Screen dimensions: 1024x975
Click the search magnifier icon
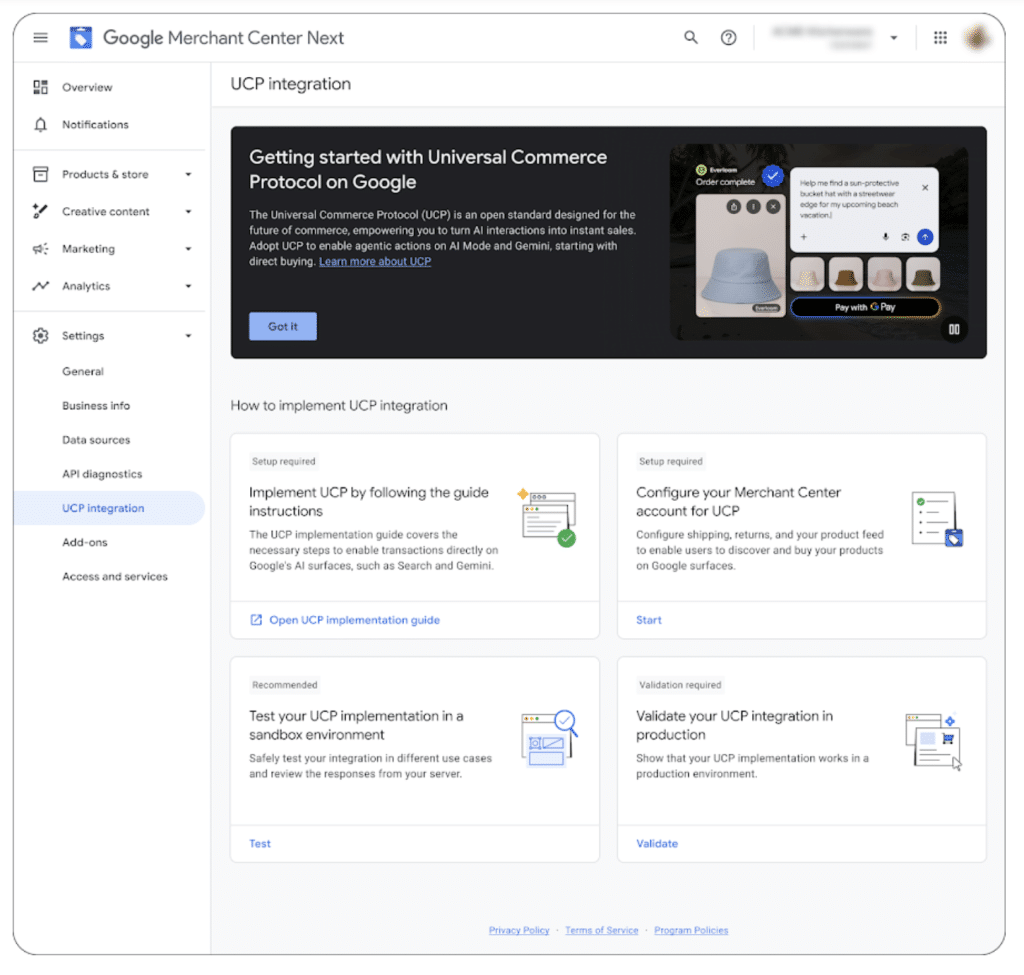coord(691,38)
